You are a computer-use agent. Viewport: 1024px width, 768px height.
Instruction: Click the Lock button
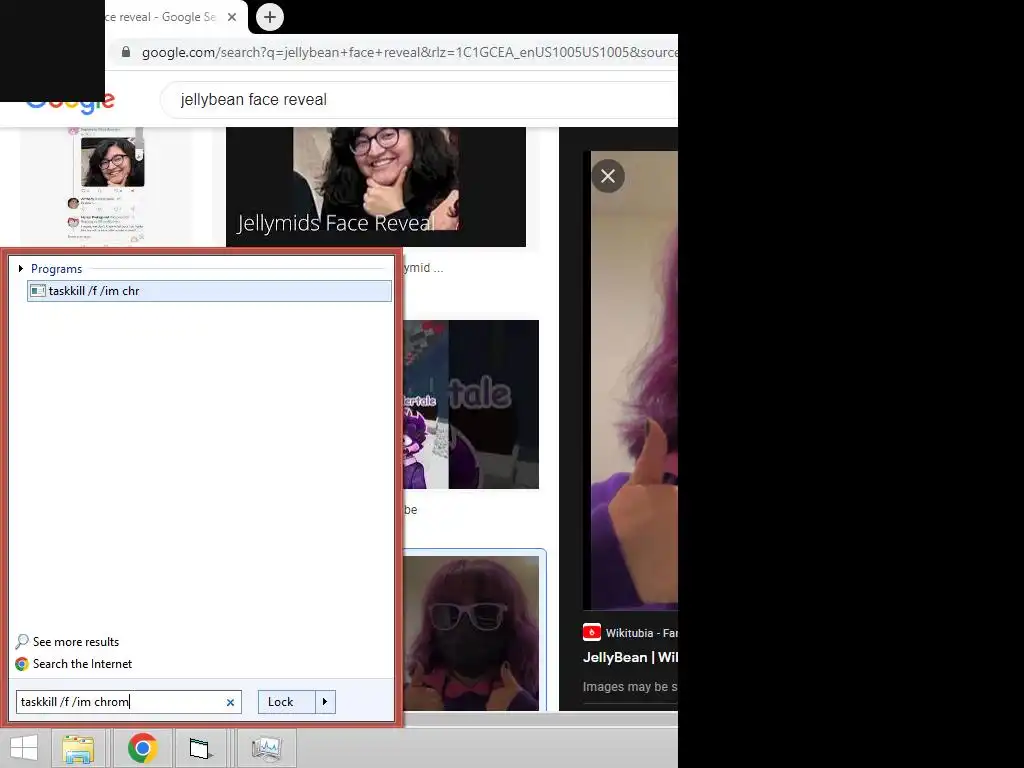coord(286,702)
